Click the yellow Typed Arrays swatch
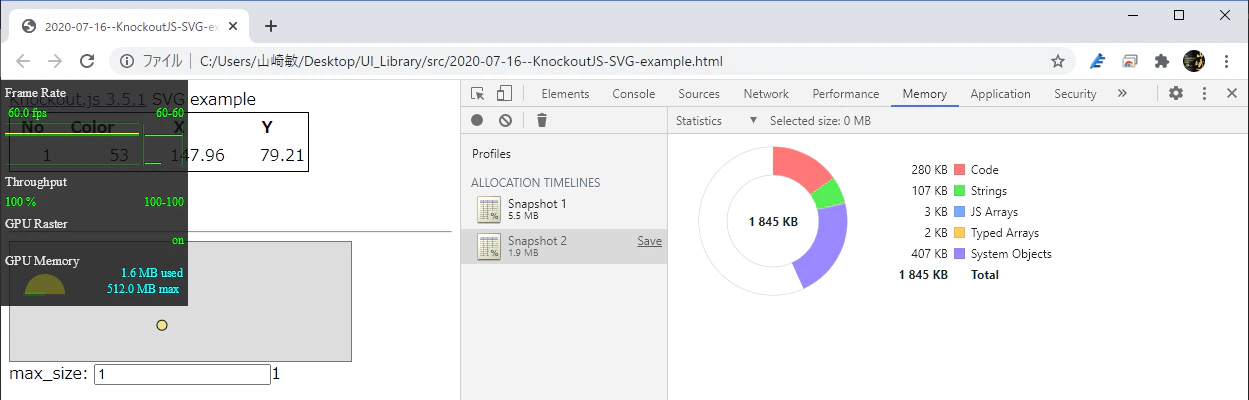Viewport: 1249px width, 400px height. (x=960, y=233)
